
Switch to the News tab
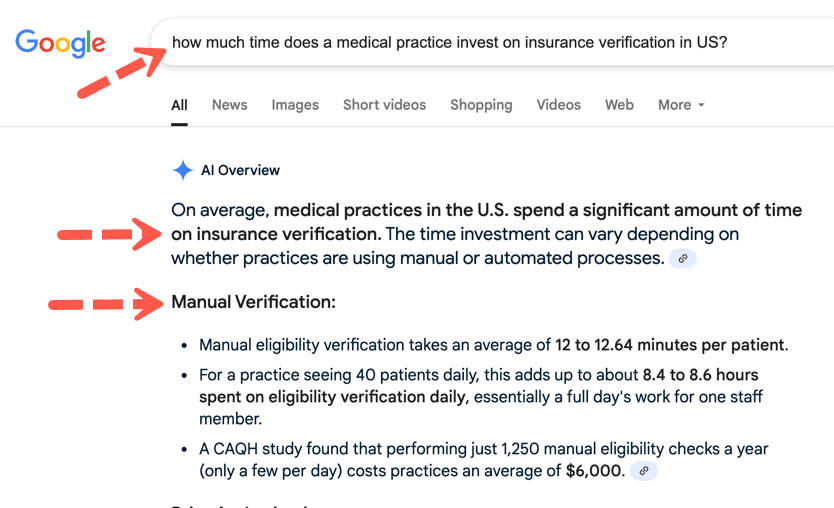pyautogui.click(x=230, y=105)
